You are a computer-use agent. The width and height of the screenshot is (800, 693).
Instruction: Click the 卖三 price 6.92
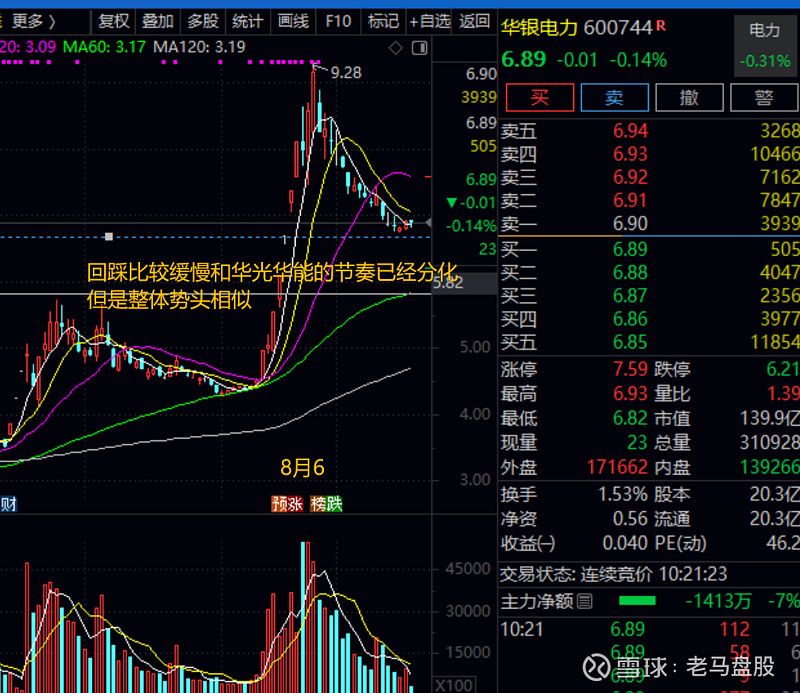point(630,177)
